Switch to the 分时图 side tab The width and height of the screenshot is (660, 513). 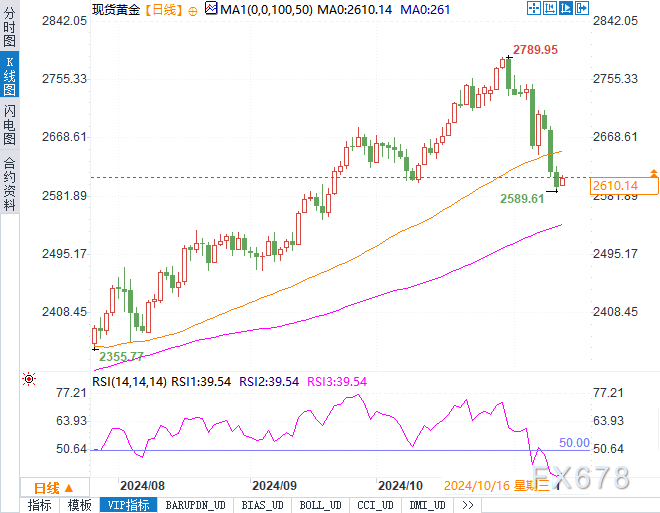9,31
